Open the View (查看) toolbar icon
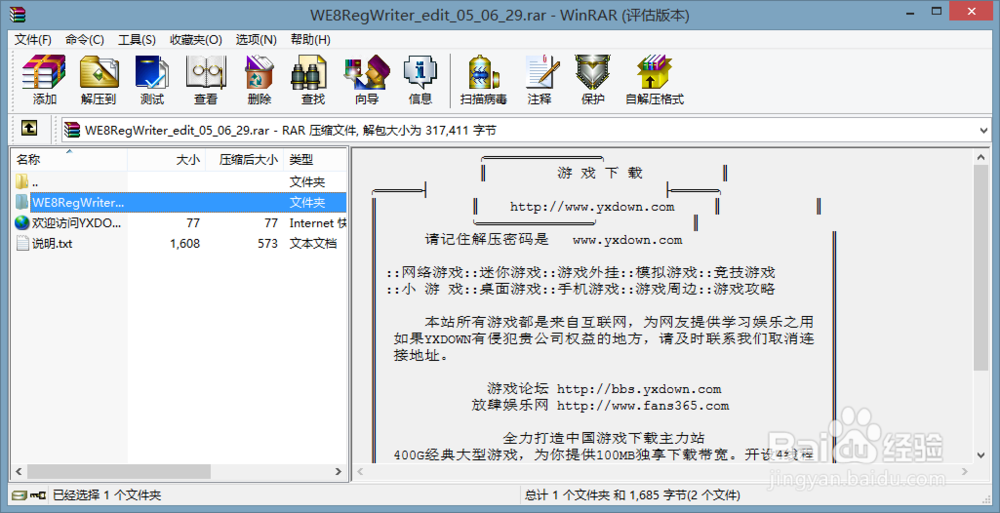Image resolution: width=1000 pixels, height=513 pixels. 205,80
